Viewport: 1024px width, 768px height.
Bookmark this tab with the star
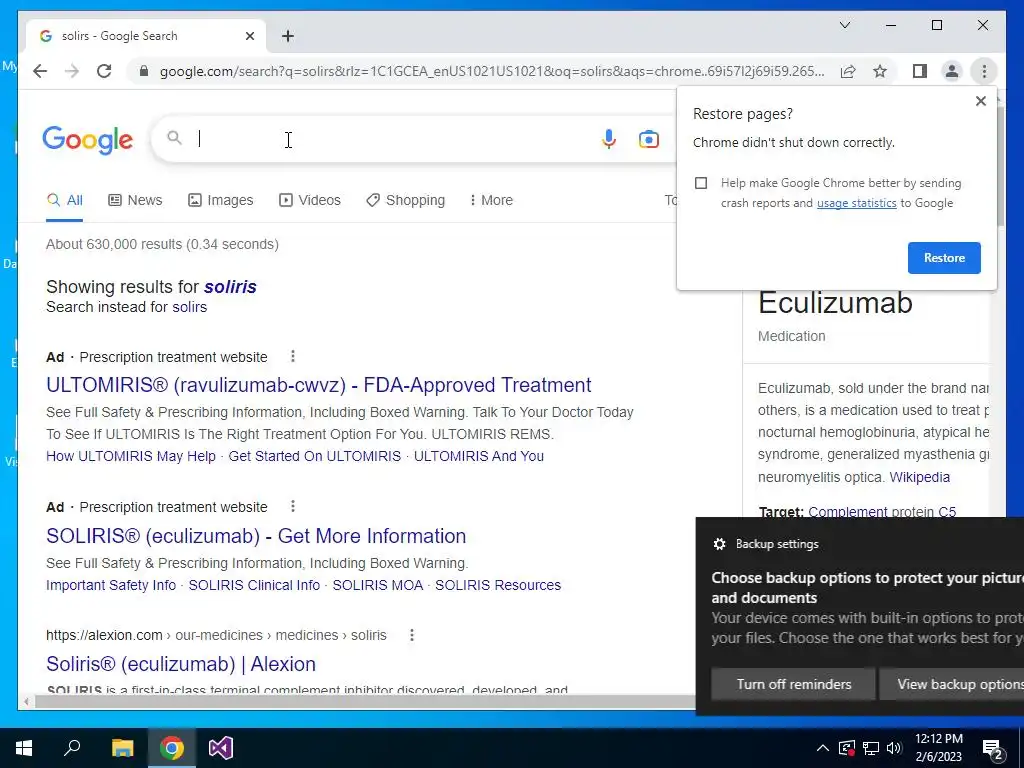(880, 71)
